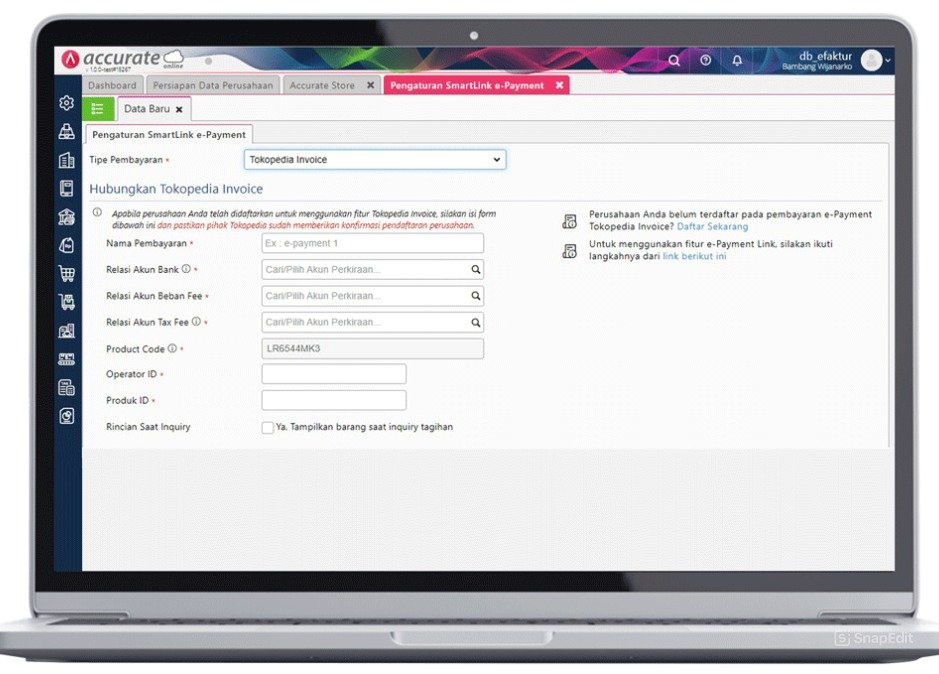939x674 pixels.
Task: Search accounts in Relasi Akun Tax Fee magnifier
Action: (x=475, y=322)
